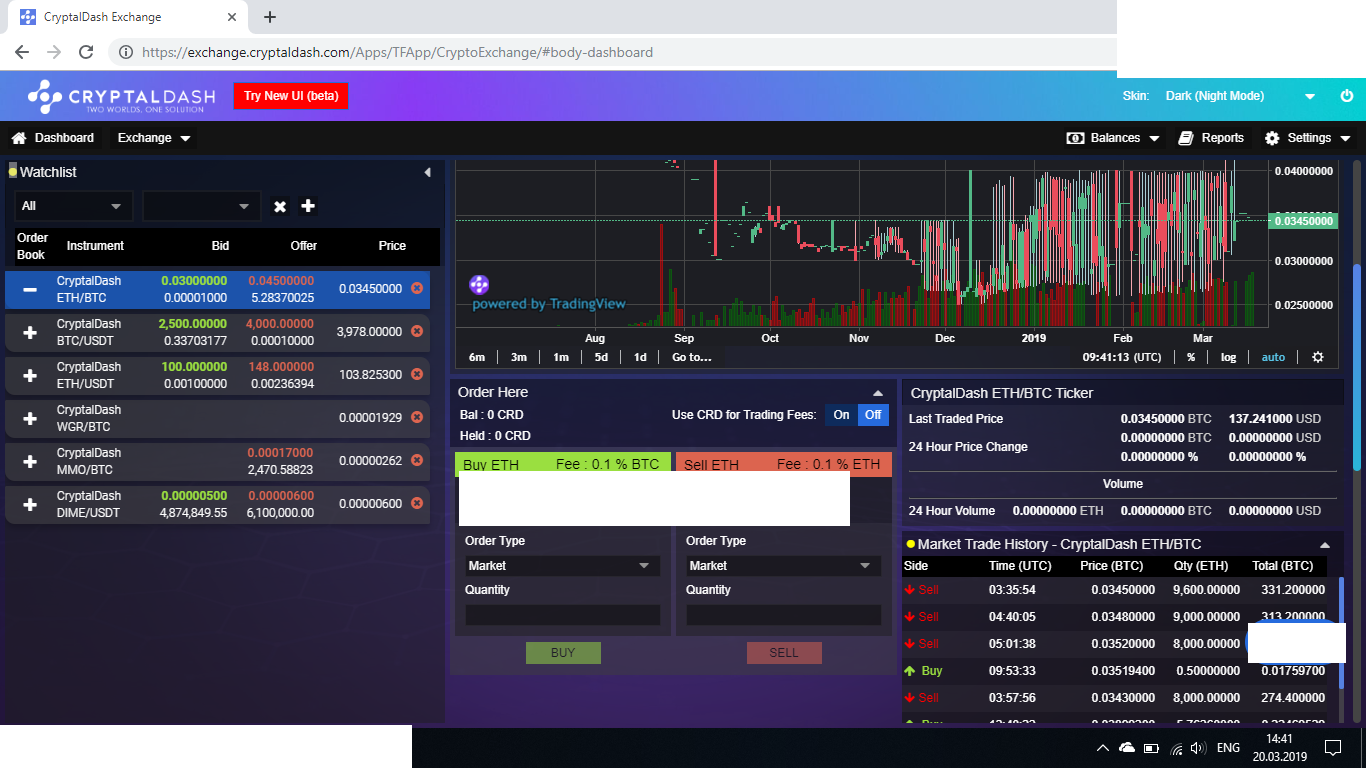1366x768 pixels.
Task: Remove ETH/USDT from watchlist via red X
Action: click(417, 374)
